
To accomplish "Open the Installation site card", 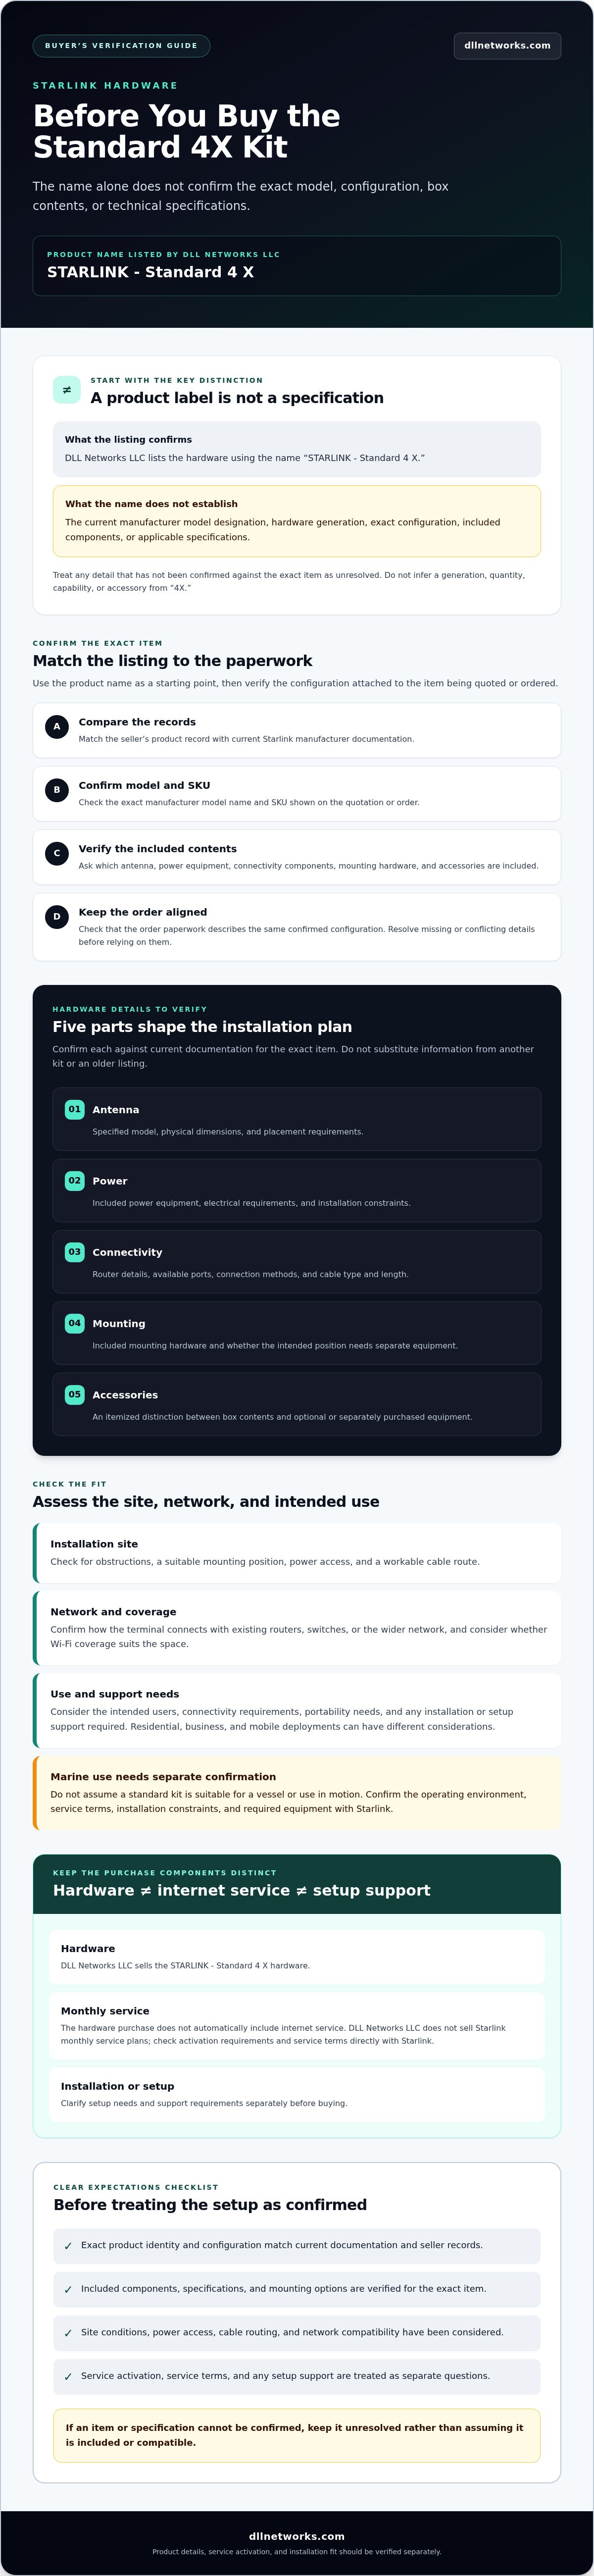I will [x=297, y=1553].
